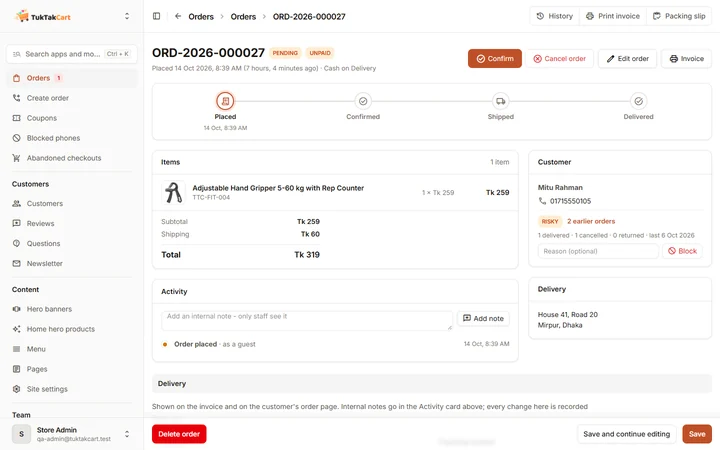Click the Confirmed step icon

point(363,101)
